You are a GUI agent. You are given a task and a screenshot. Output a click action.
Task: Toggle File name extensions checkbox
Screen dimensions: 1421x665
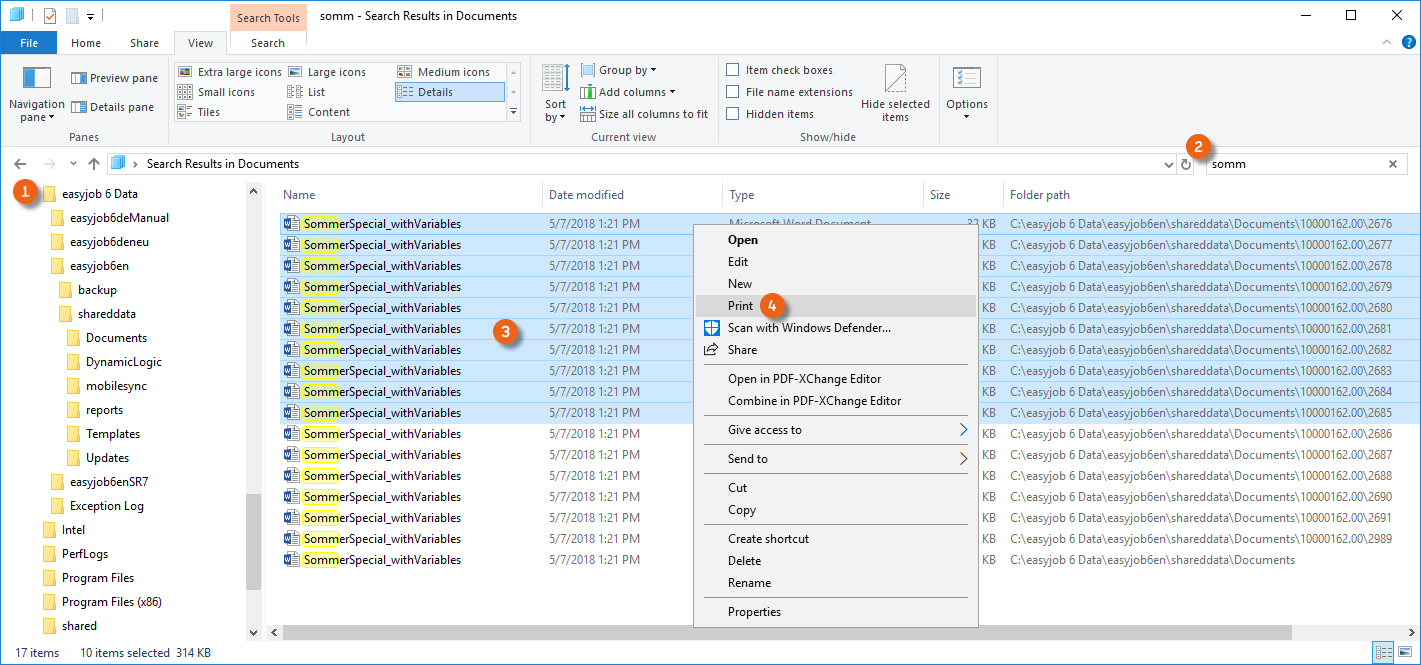point(733,92)
